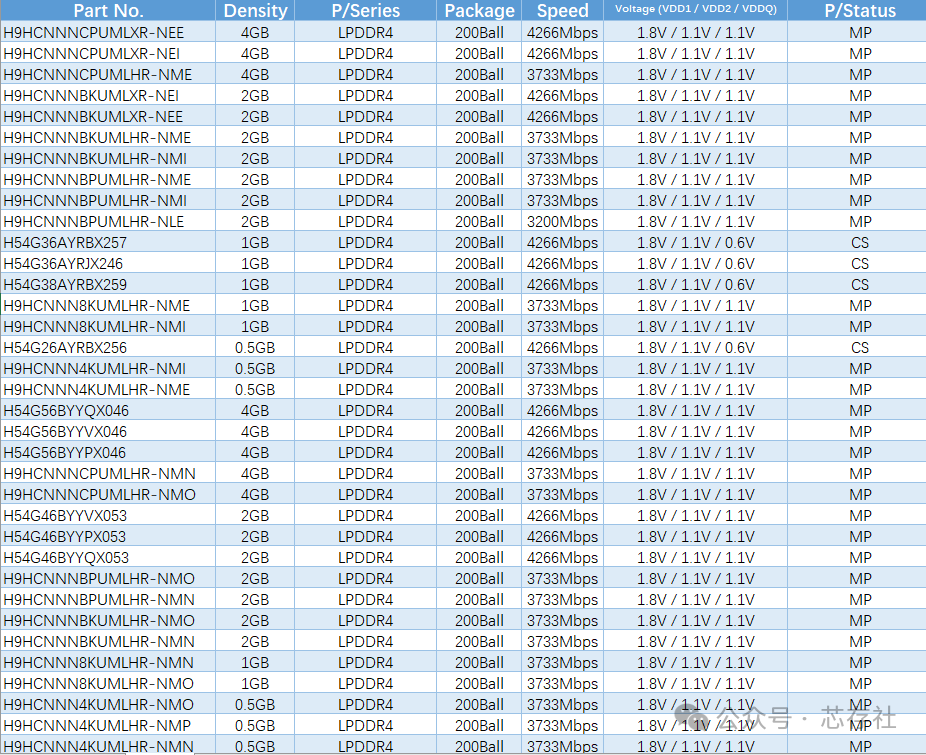
Task: Click cell H9HCNNN4KUMLHR-NME
Action: coord(108,389)
